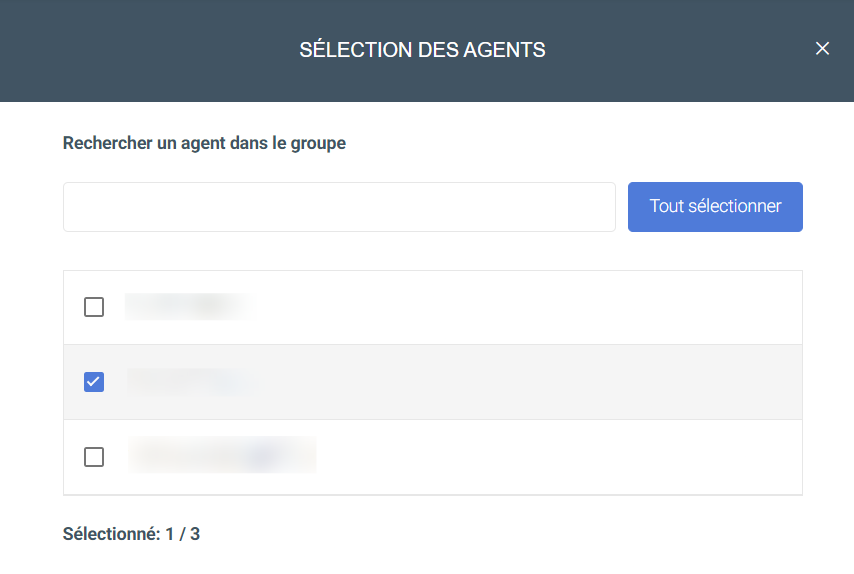Click the gap between search field and button

[621, 207]
